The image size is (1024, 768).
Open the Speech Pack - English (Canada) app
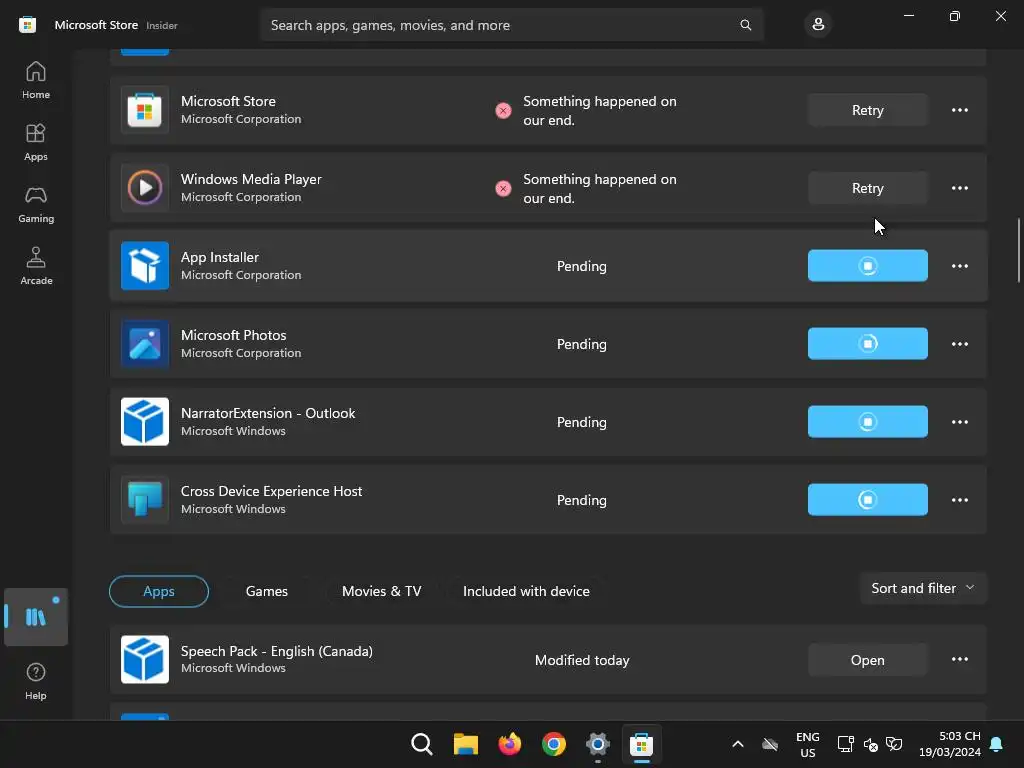click(x=867, y=660)
